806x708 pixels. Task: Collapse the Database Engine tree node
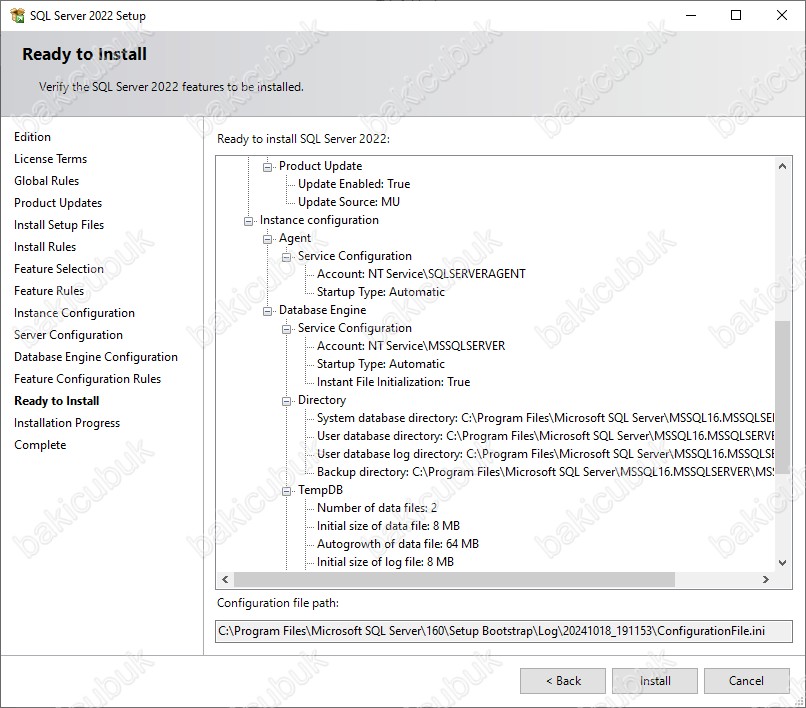tap(267, 311)
